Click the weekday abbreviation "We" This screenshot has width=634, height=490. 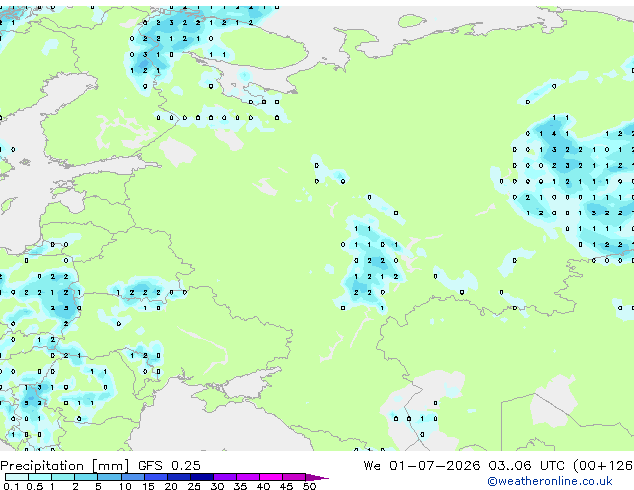coord(372,466)
